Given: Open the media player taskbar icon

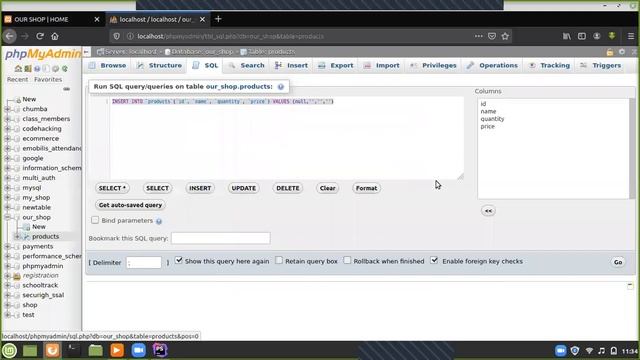Looking at the screenshot, I should coord(117,351).
